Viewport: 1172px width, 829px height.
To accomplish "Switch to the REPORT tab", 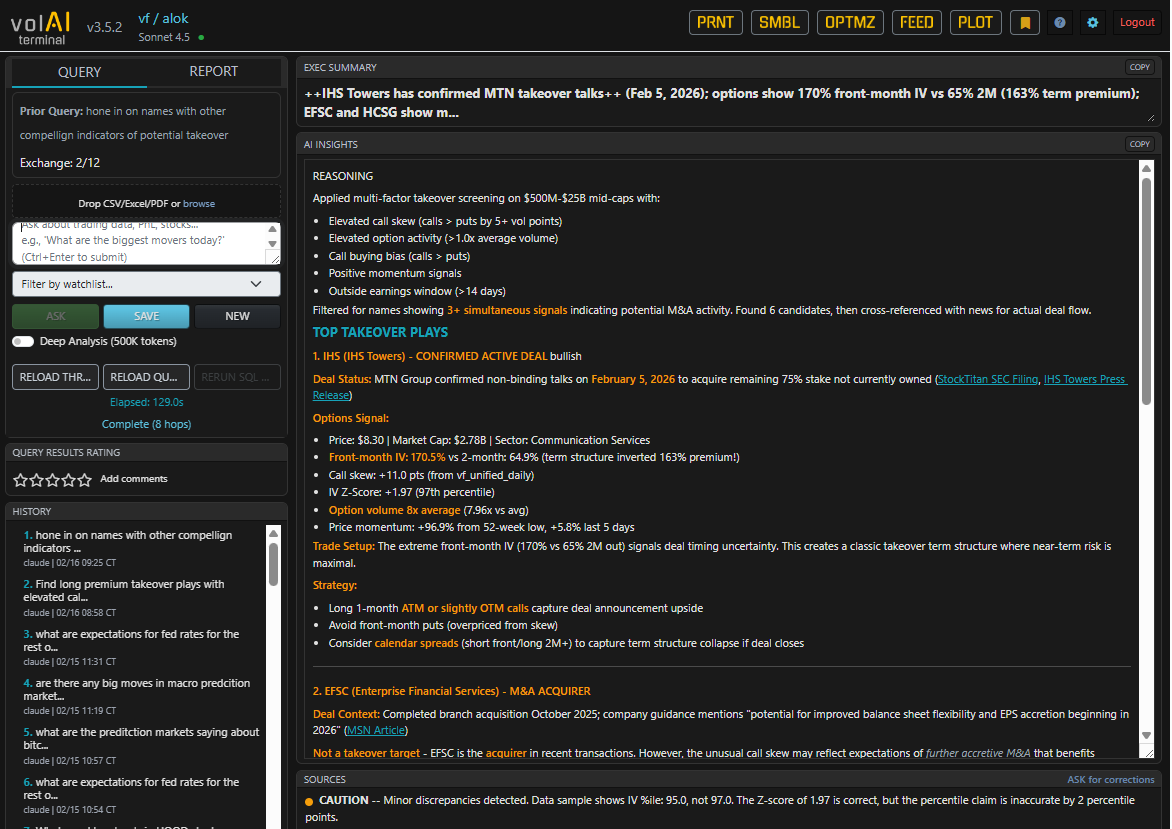I will tap(214, 72).
